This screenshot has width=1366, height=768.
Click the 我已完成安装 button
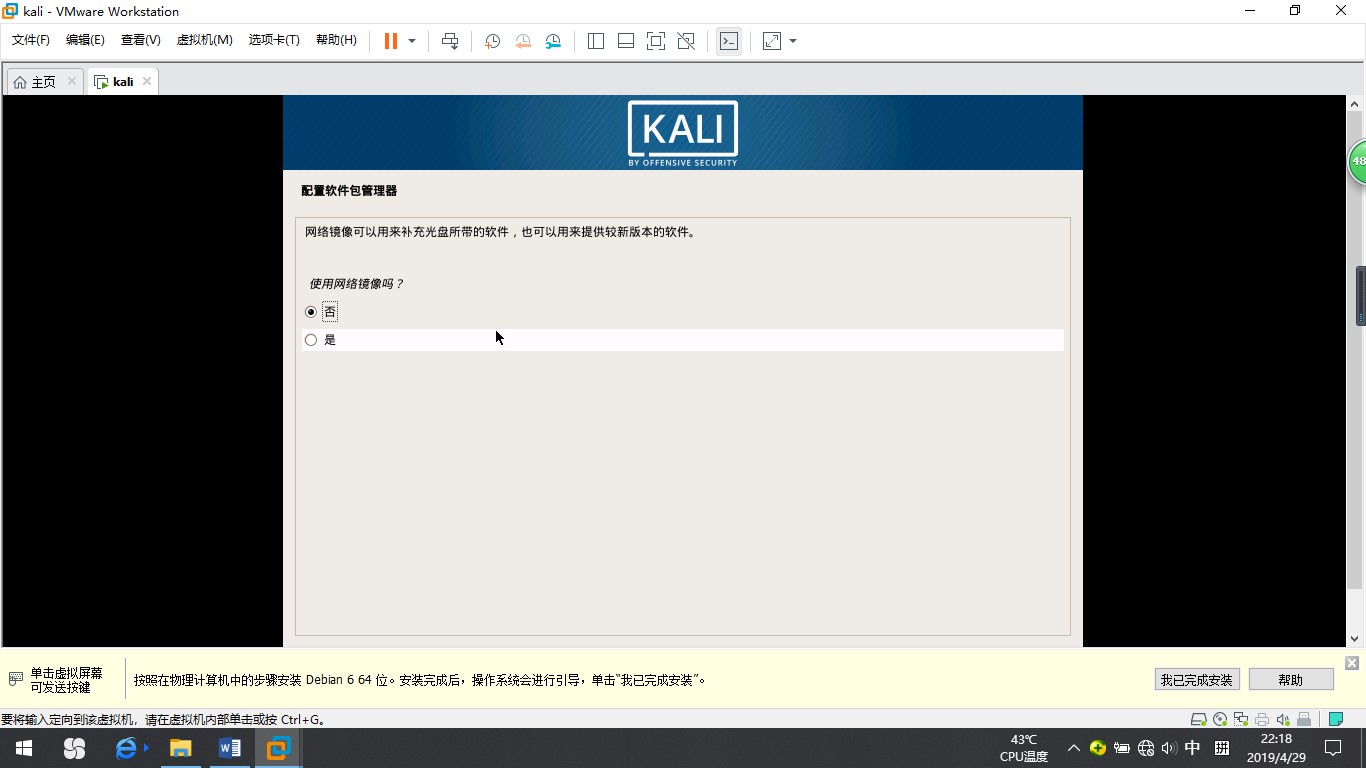pos(1196,680)
